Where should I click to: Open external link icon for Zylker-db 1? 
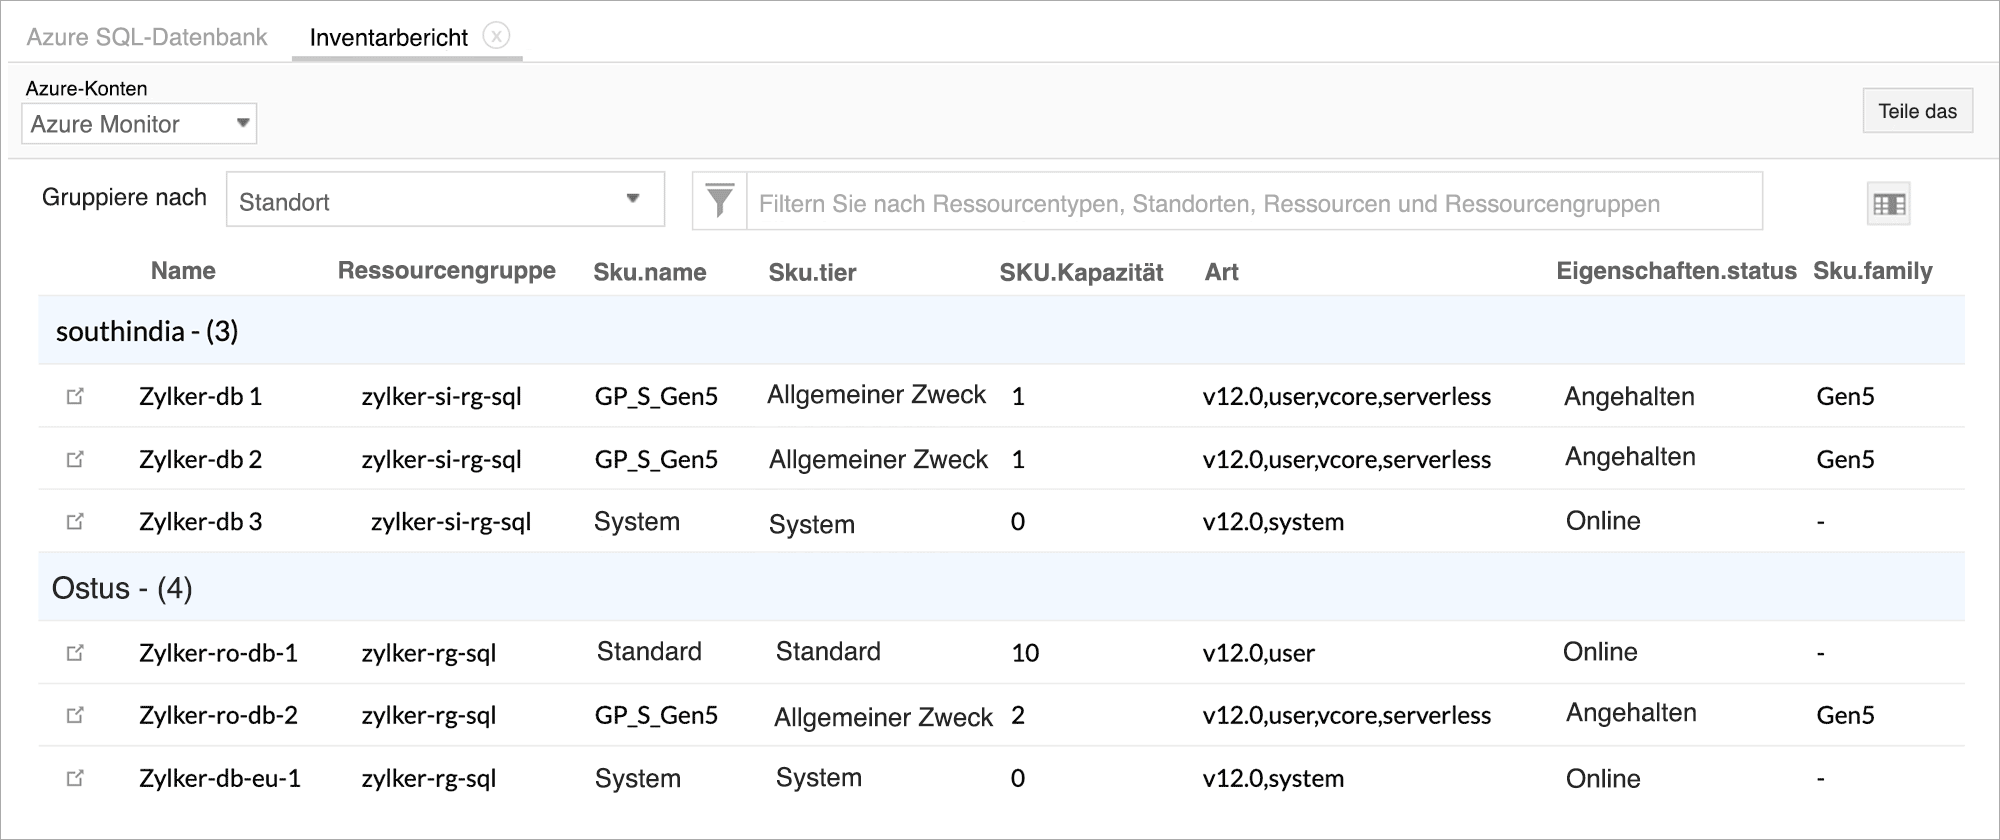[x=75, y=396]
